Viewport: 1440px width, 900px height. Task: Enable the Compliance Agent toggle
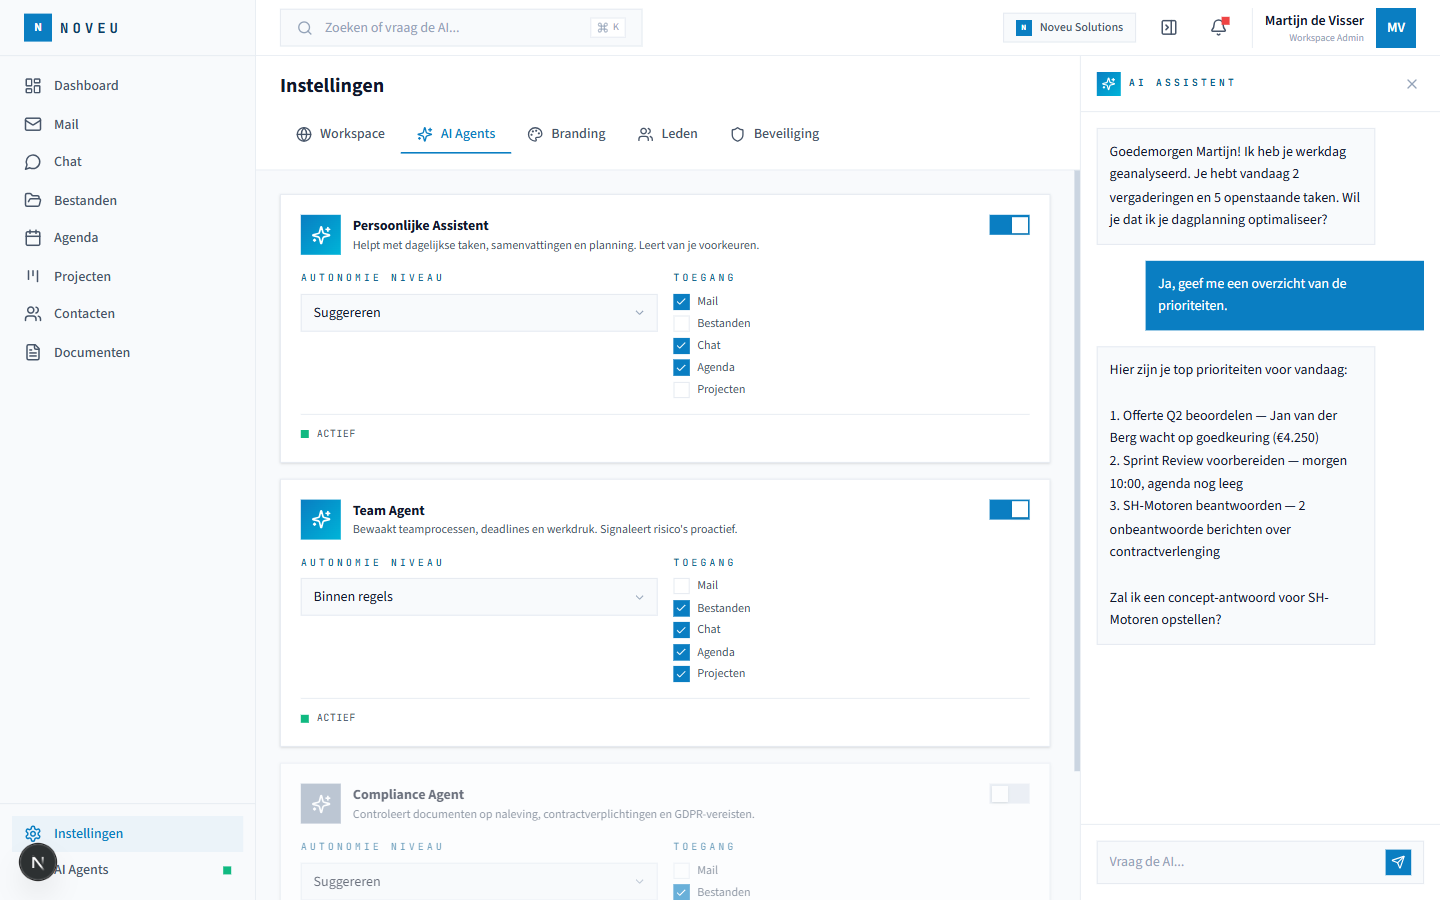coord(1009,794)
